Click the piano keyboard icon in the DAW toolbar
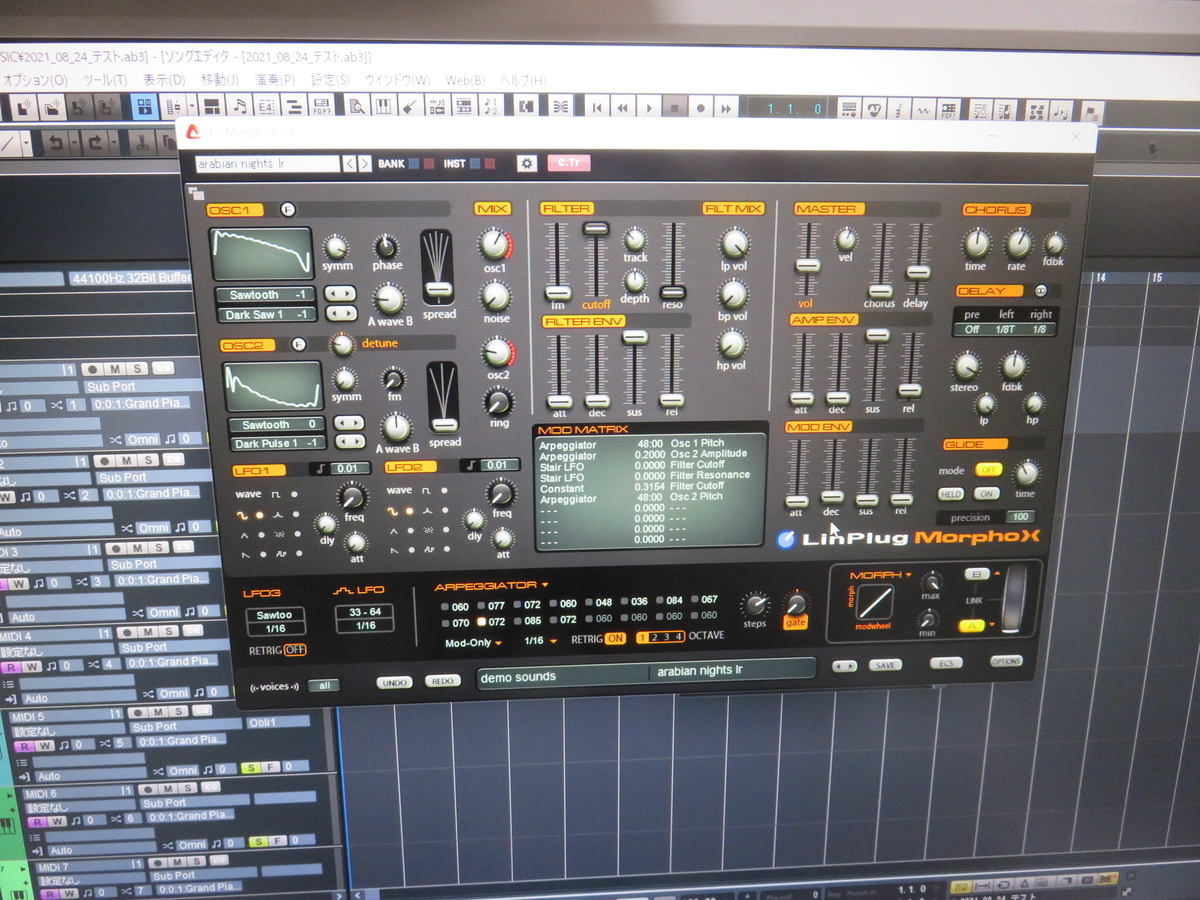The height and width of the screenshot is (900, 1200). click(x=383, y=107)
